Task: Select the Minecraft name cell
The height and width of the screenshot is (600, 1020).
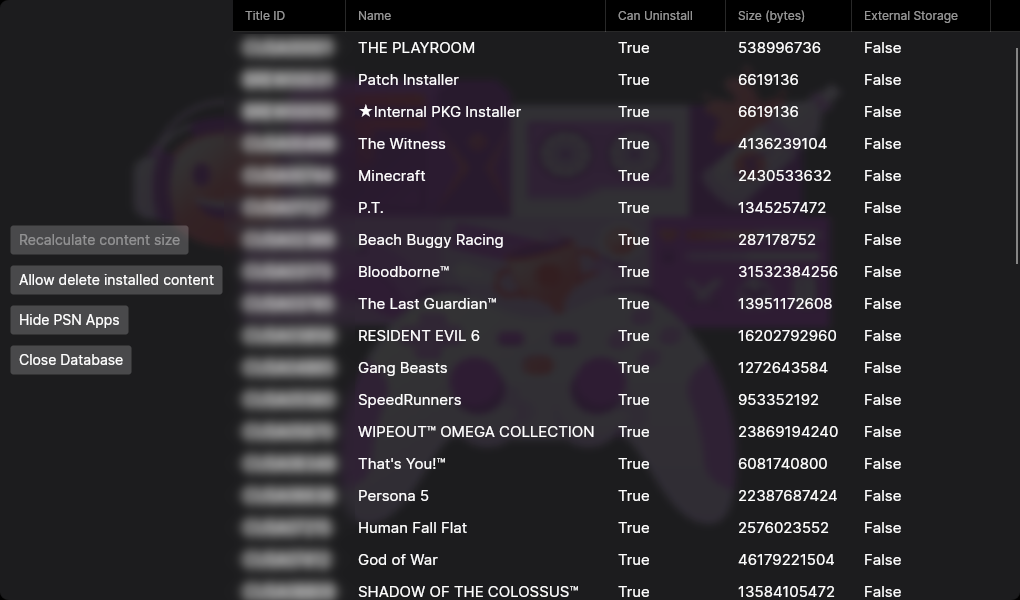Action: pos(392,176)
